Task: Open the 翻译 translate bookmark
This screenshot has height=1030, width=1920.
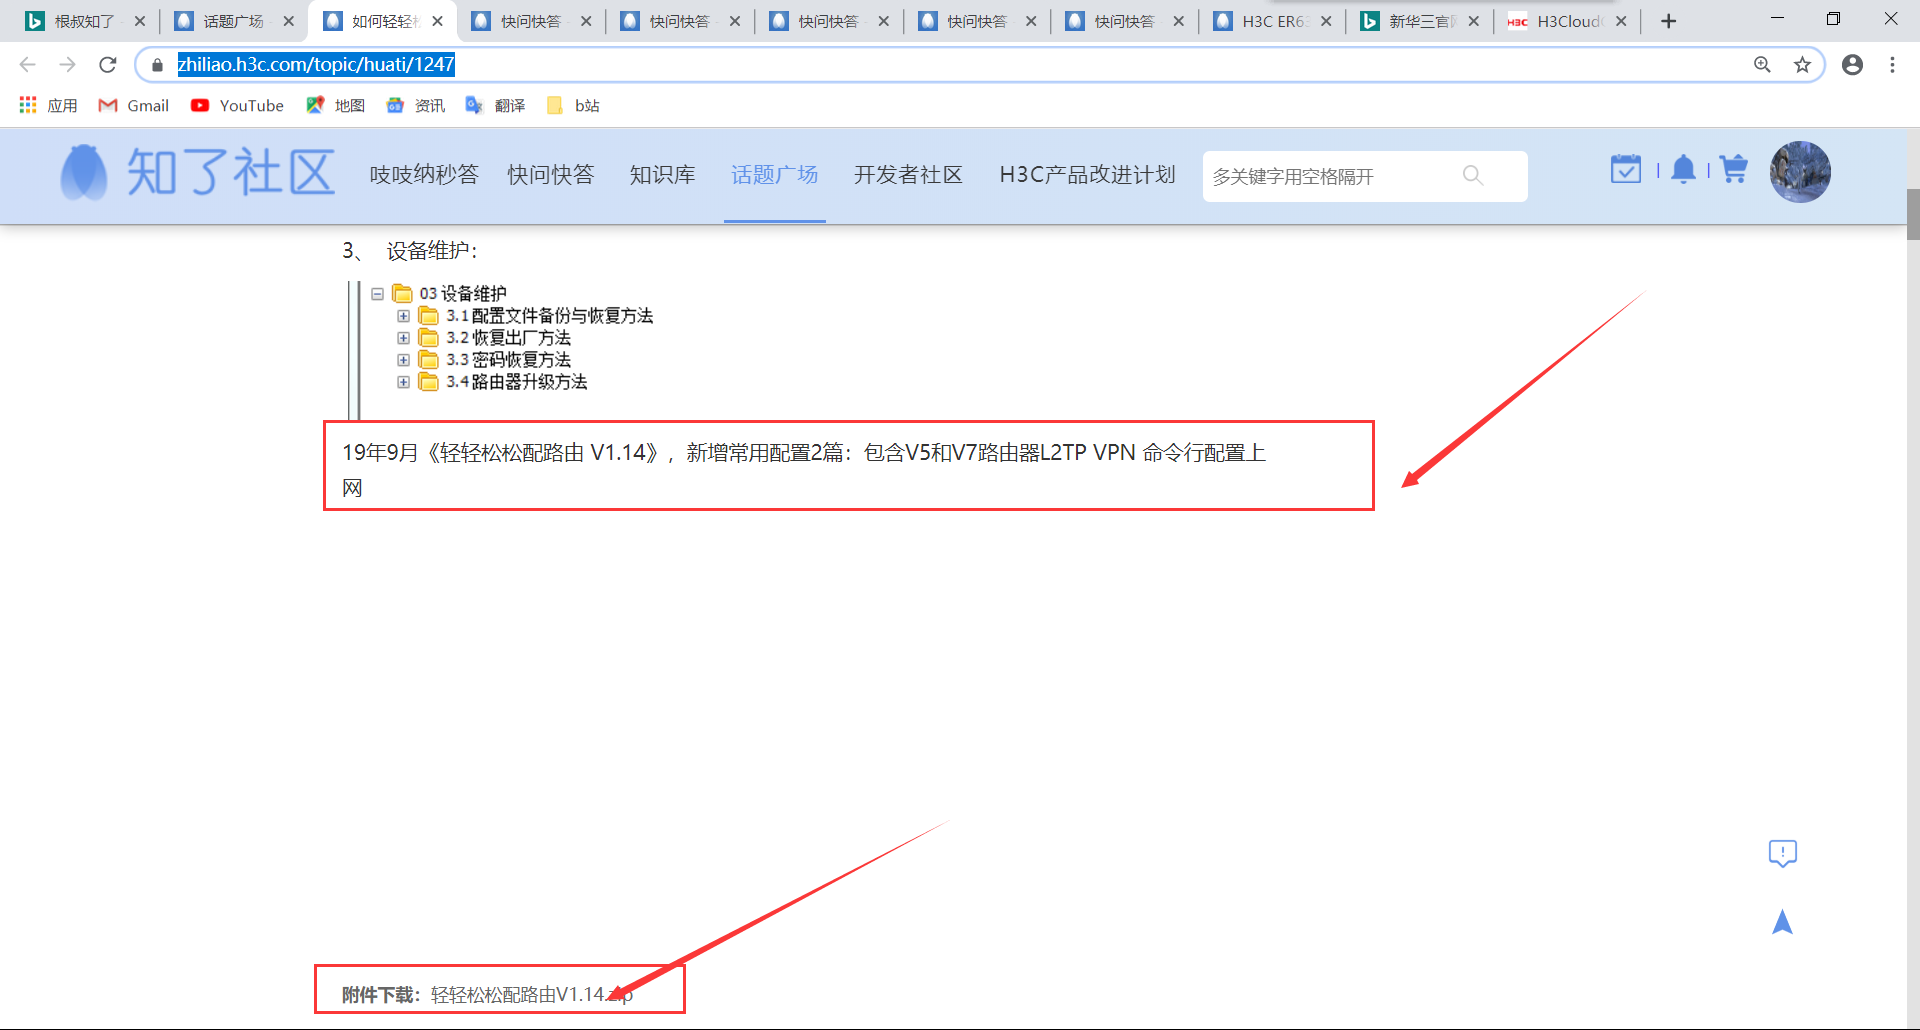Action: [x=496, y=105]
